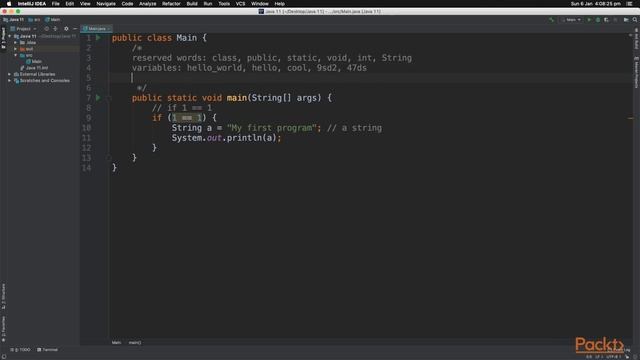Click the highlighted 1 == 1 condition on line 9

pyautogui.click(x=187, y=118)
